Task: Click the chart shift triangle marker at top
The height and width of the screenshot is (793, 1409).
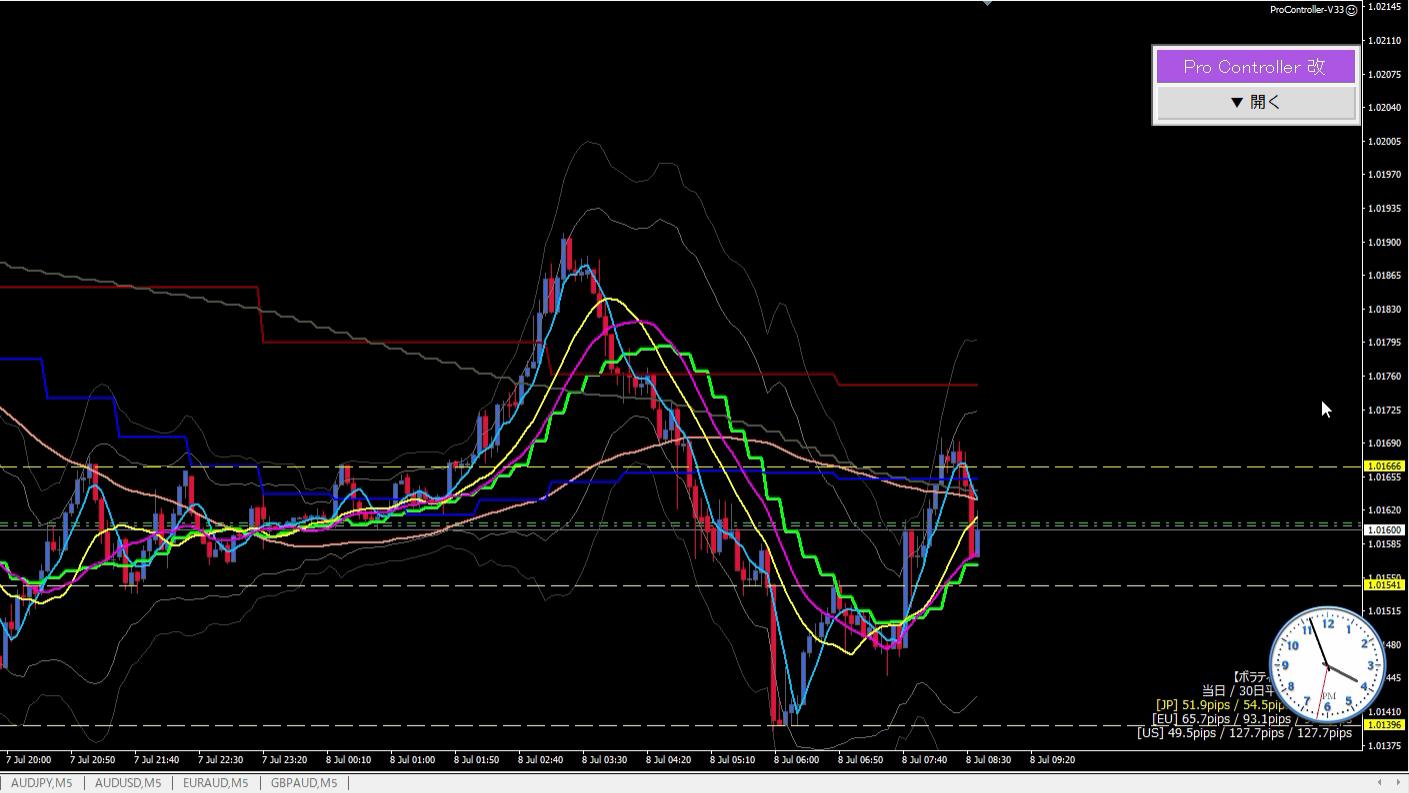Action: (x=988, y=3)
